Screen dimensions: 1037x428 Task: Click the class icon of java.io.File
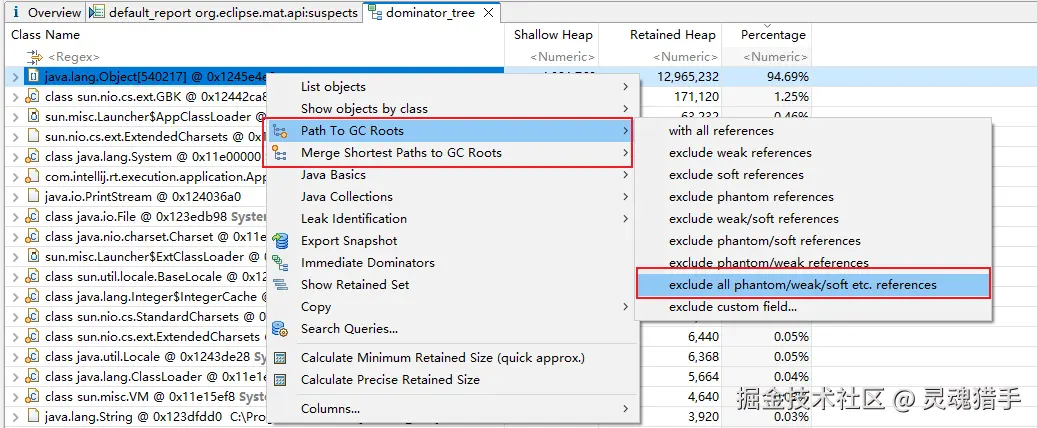pos(33,216)
